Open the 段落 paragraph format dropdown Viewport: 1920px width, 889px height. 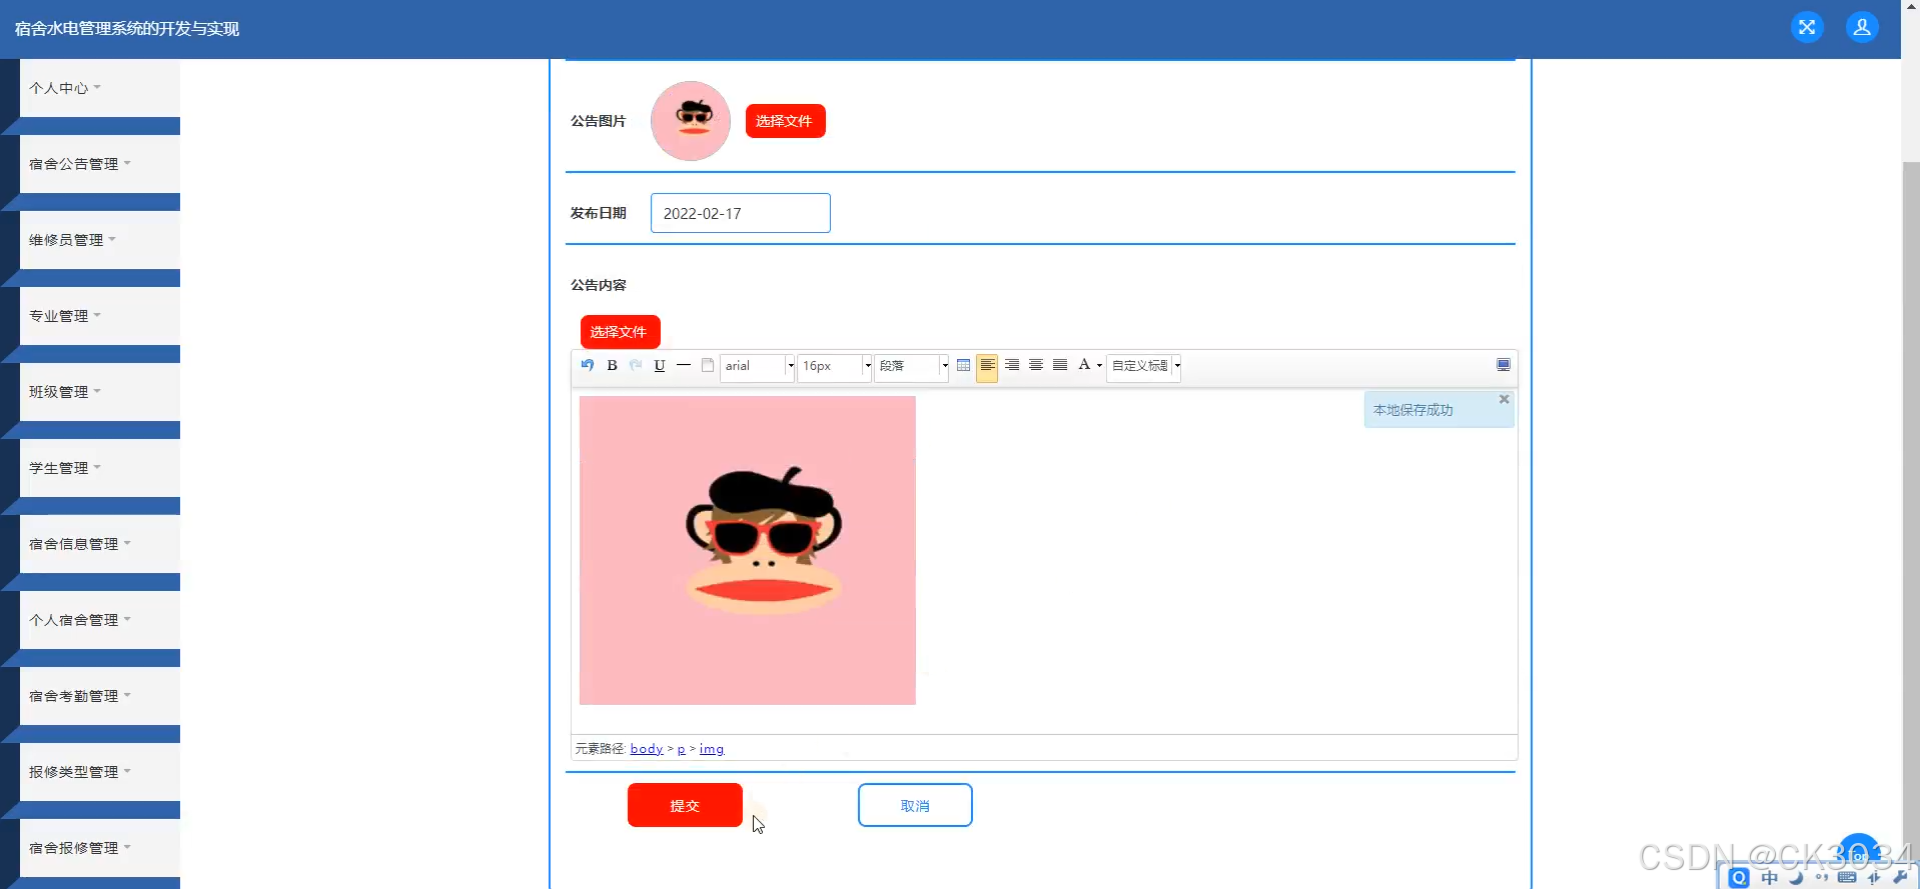(912, 366)
